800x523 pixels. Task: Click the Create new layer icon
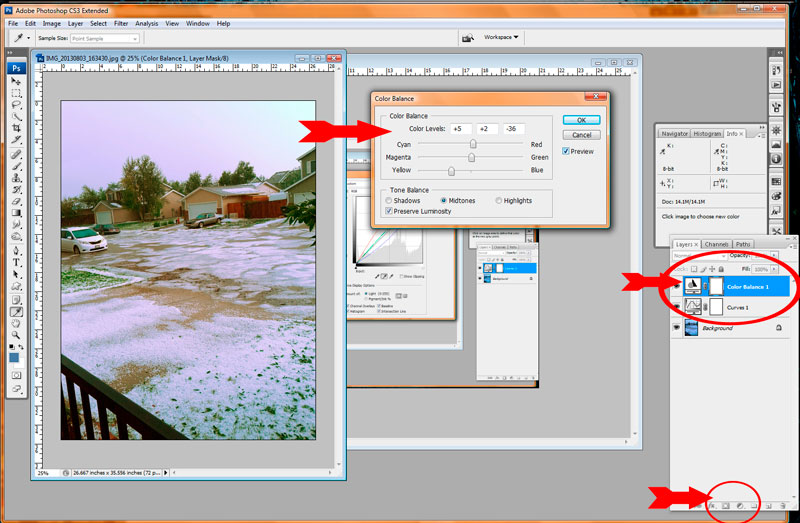coord(768,506)
